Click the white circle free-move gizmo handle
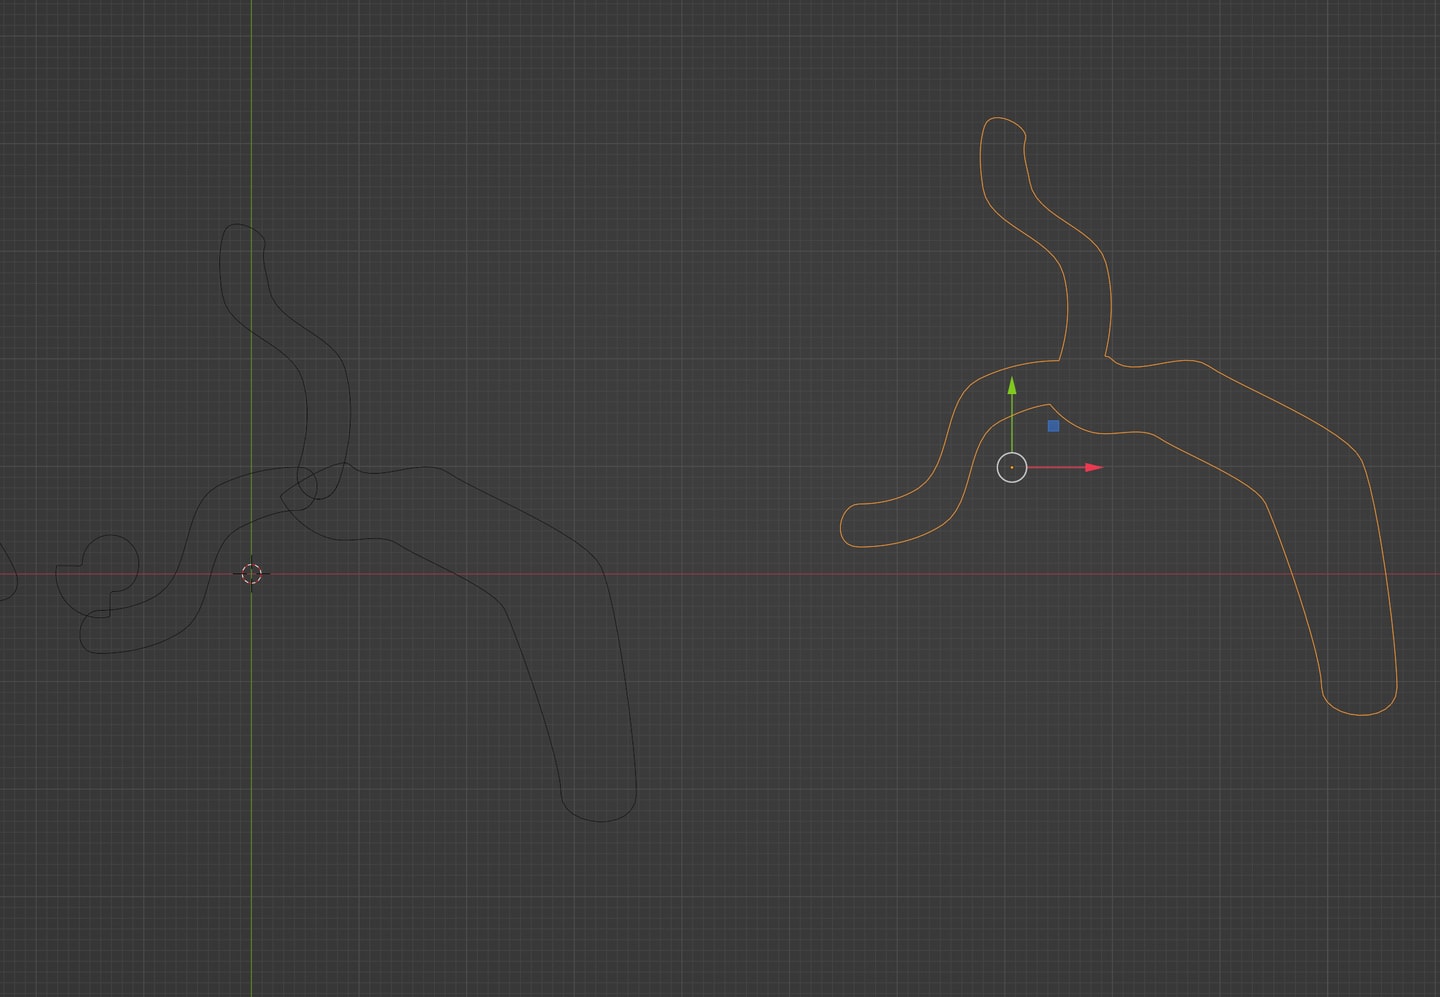Image resolution: width=1440 pixels, height=997 pixels. coord(1012,467)
